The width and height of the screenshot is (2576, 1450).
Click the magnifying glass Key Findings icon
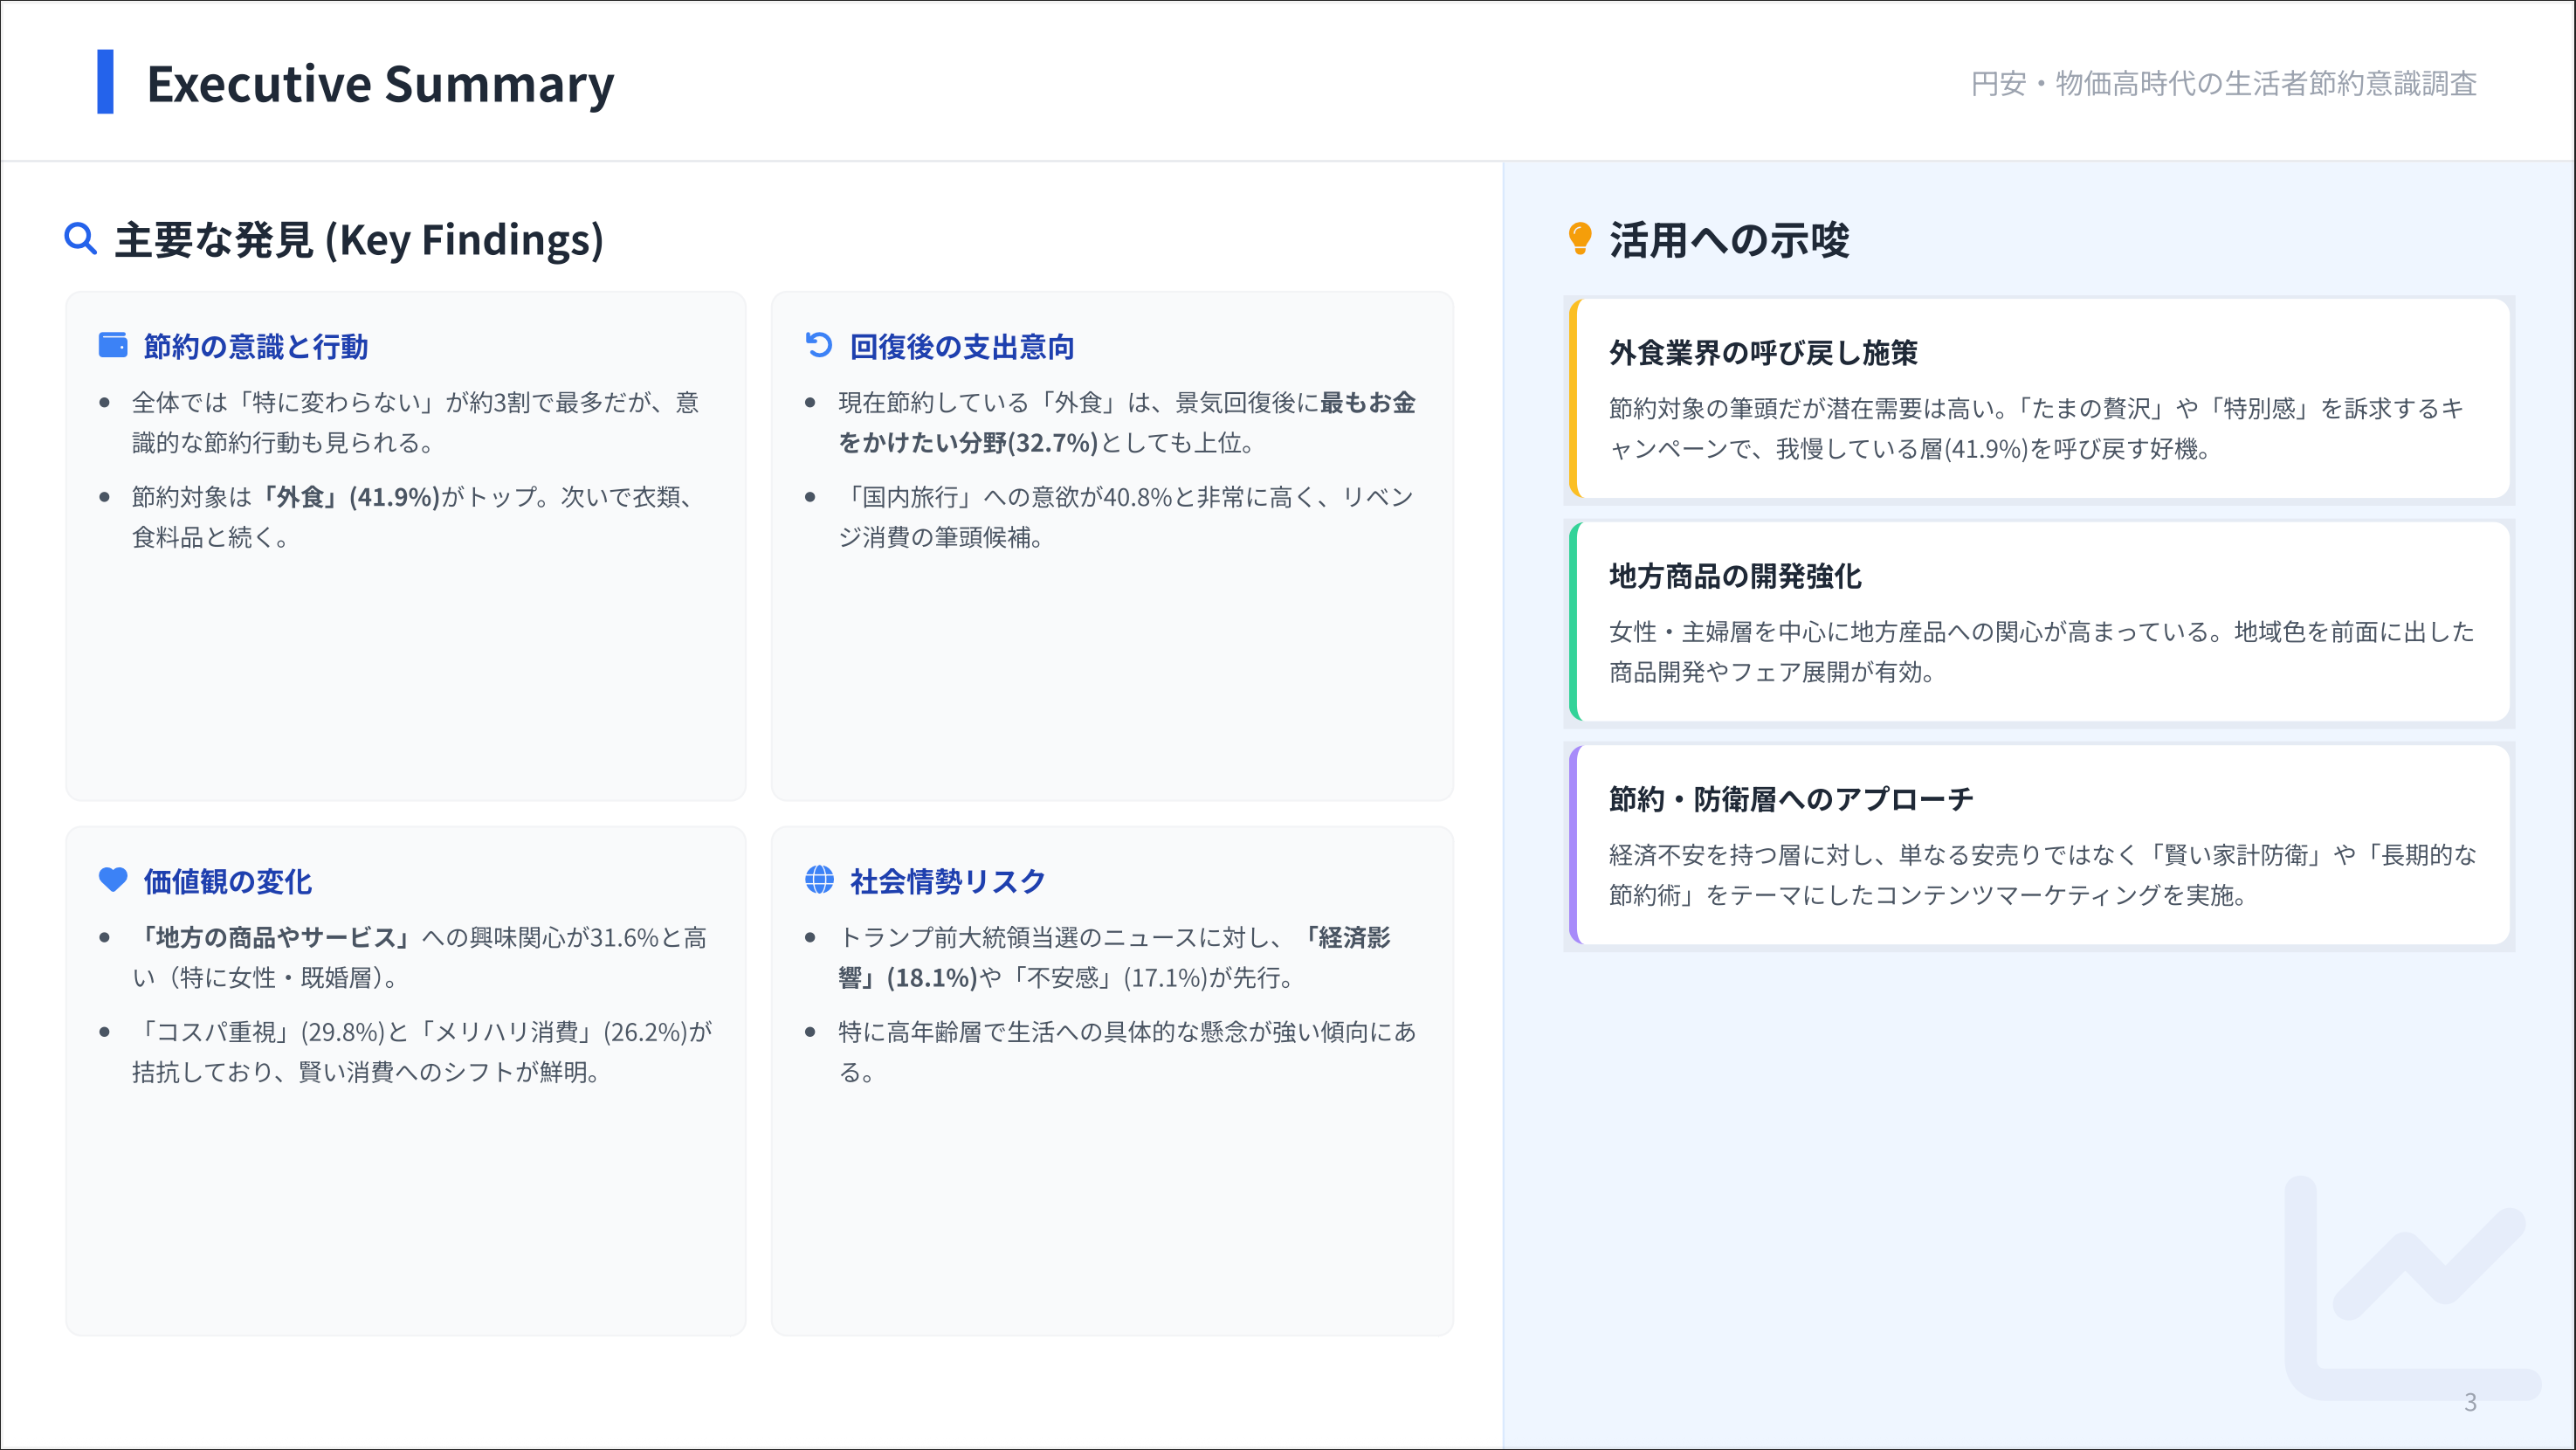[80, 239]
